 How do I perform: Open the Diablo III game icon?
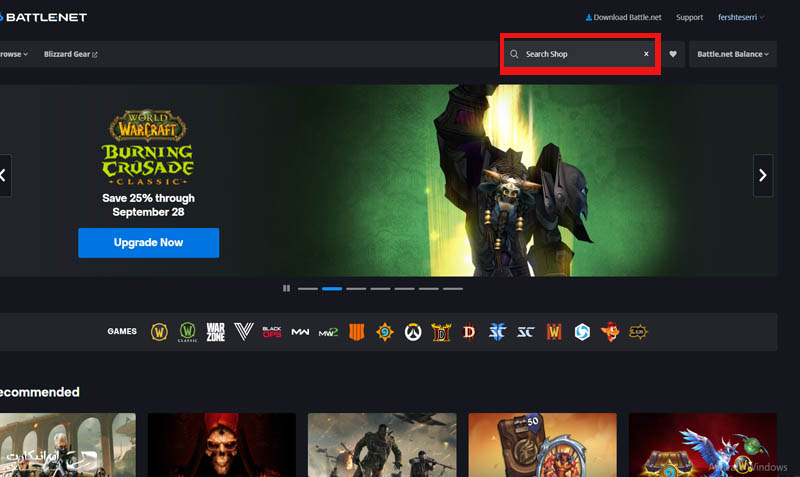pos(469,332)
